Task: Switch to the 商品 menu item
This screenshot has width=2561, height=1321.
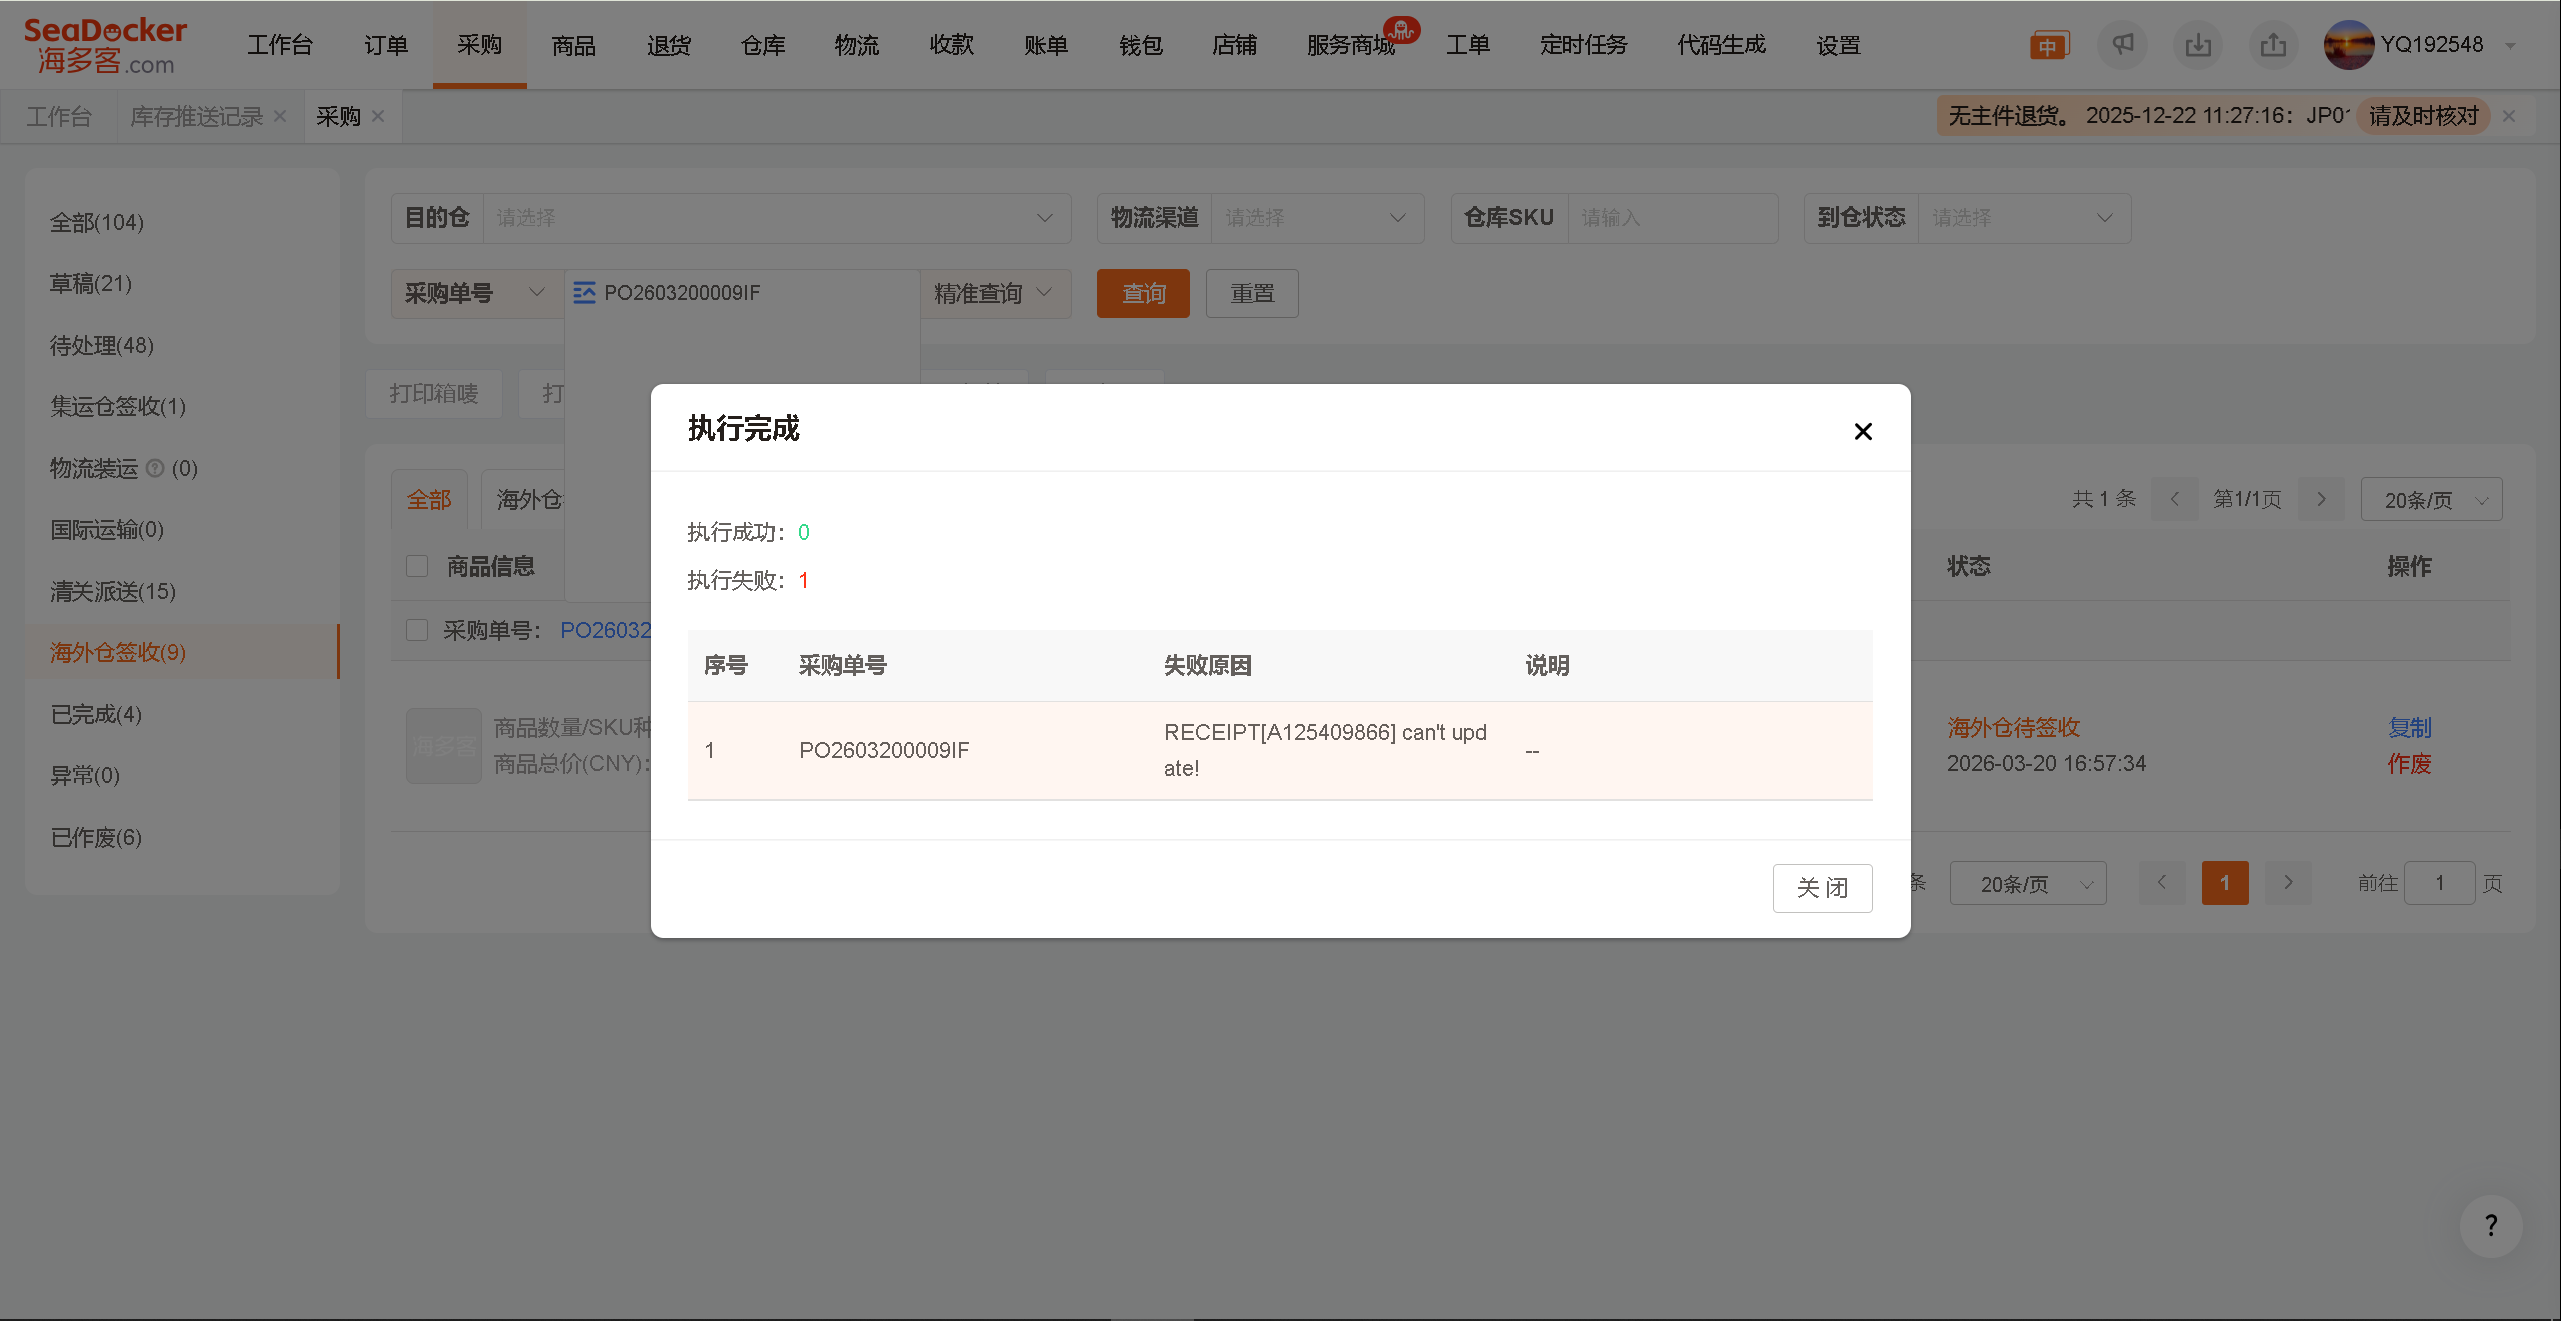Action: 572,44
